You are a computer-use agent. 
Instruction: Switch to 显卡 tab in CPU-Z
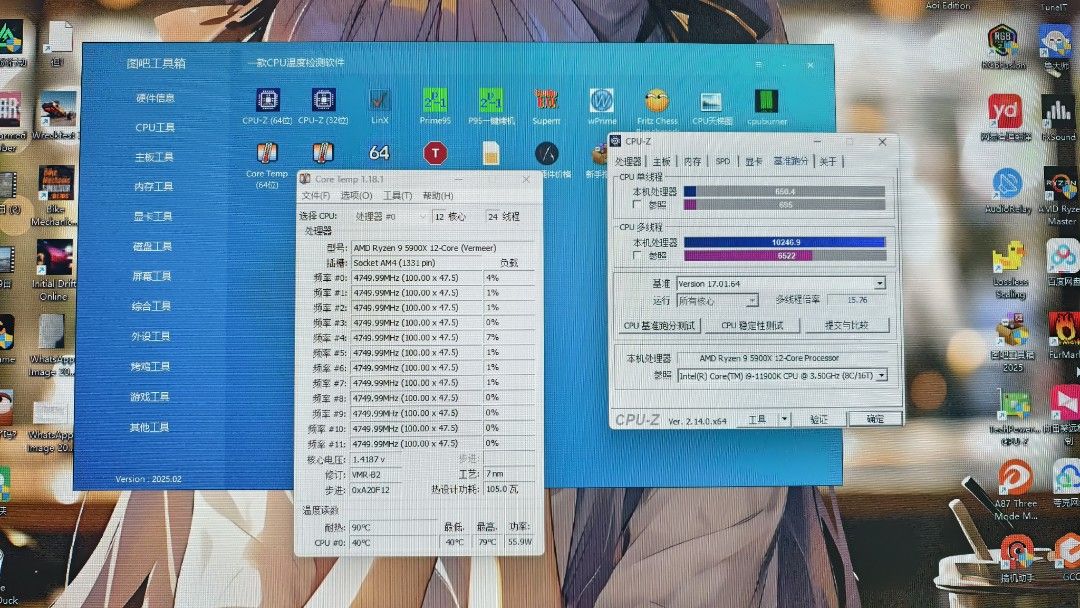[754, 161]
